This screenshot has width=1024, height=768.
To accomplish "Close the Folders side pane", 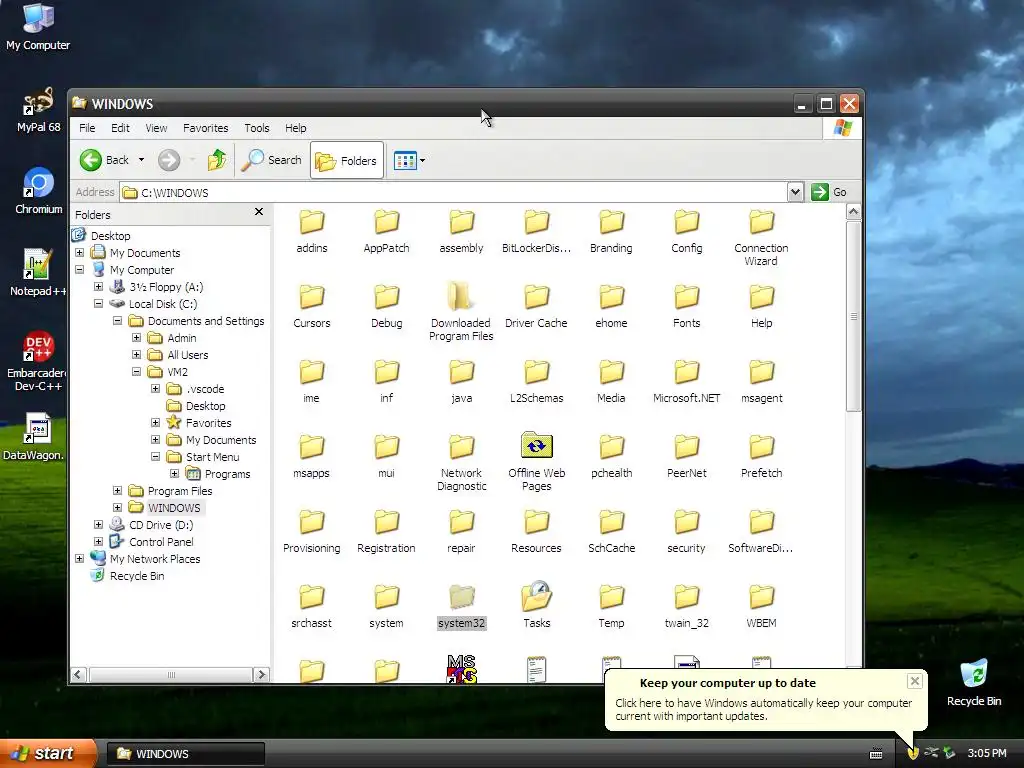I will [259, 212].
